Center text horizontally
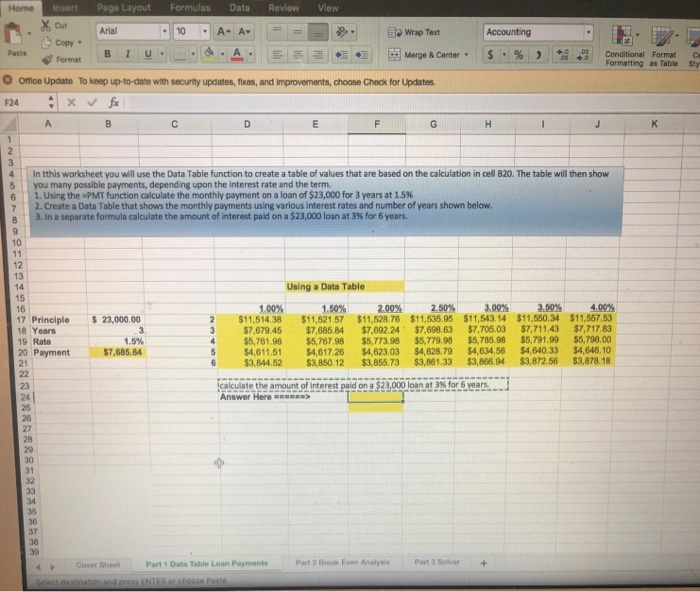Viewport: 700px width, 592px height. (297, 55)
